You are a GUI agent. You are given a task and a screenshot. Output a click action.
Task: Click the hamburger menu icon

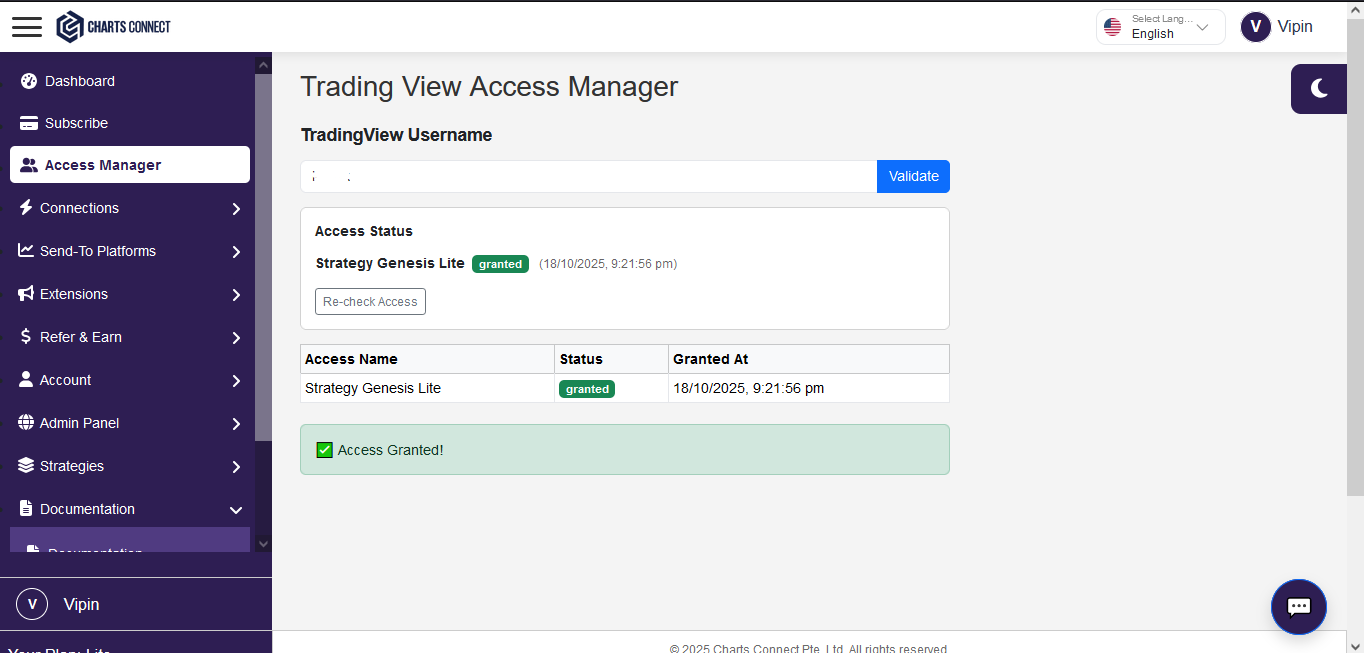coord(27,27)
